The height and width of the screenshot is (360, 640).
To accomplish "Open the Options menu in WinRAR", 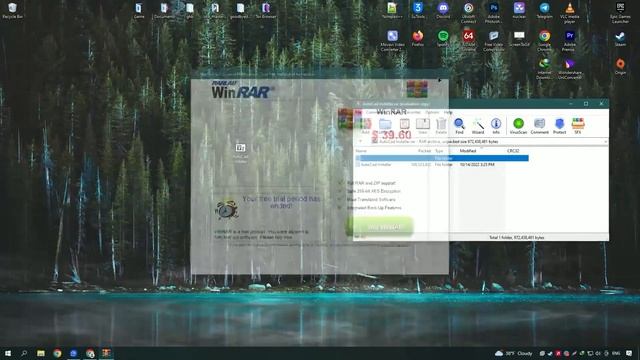I will [x=432, y=112].
